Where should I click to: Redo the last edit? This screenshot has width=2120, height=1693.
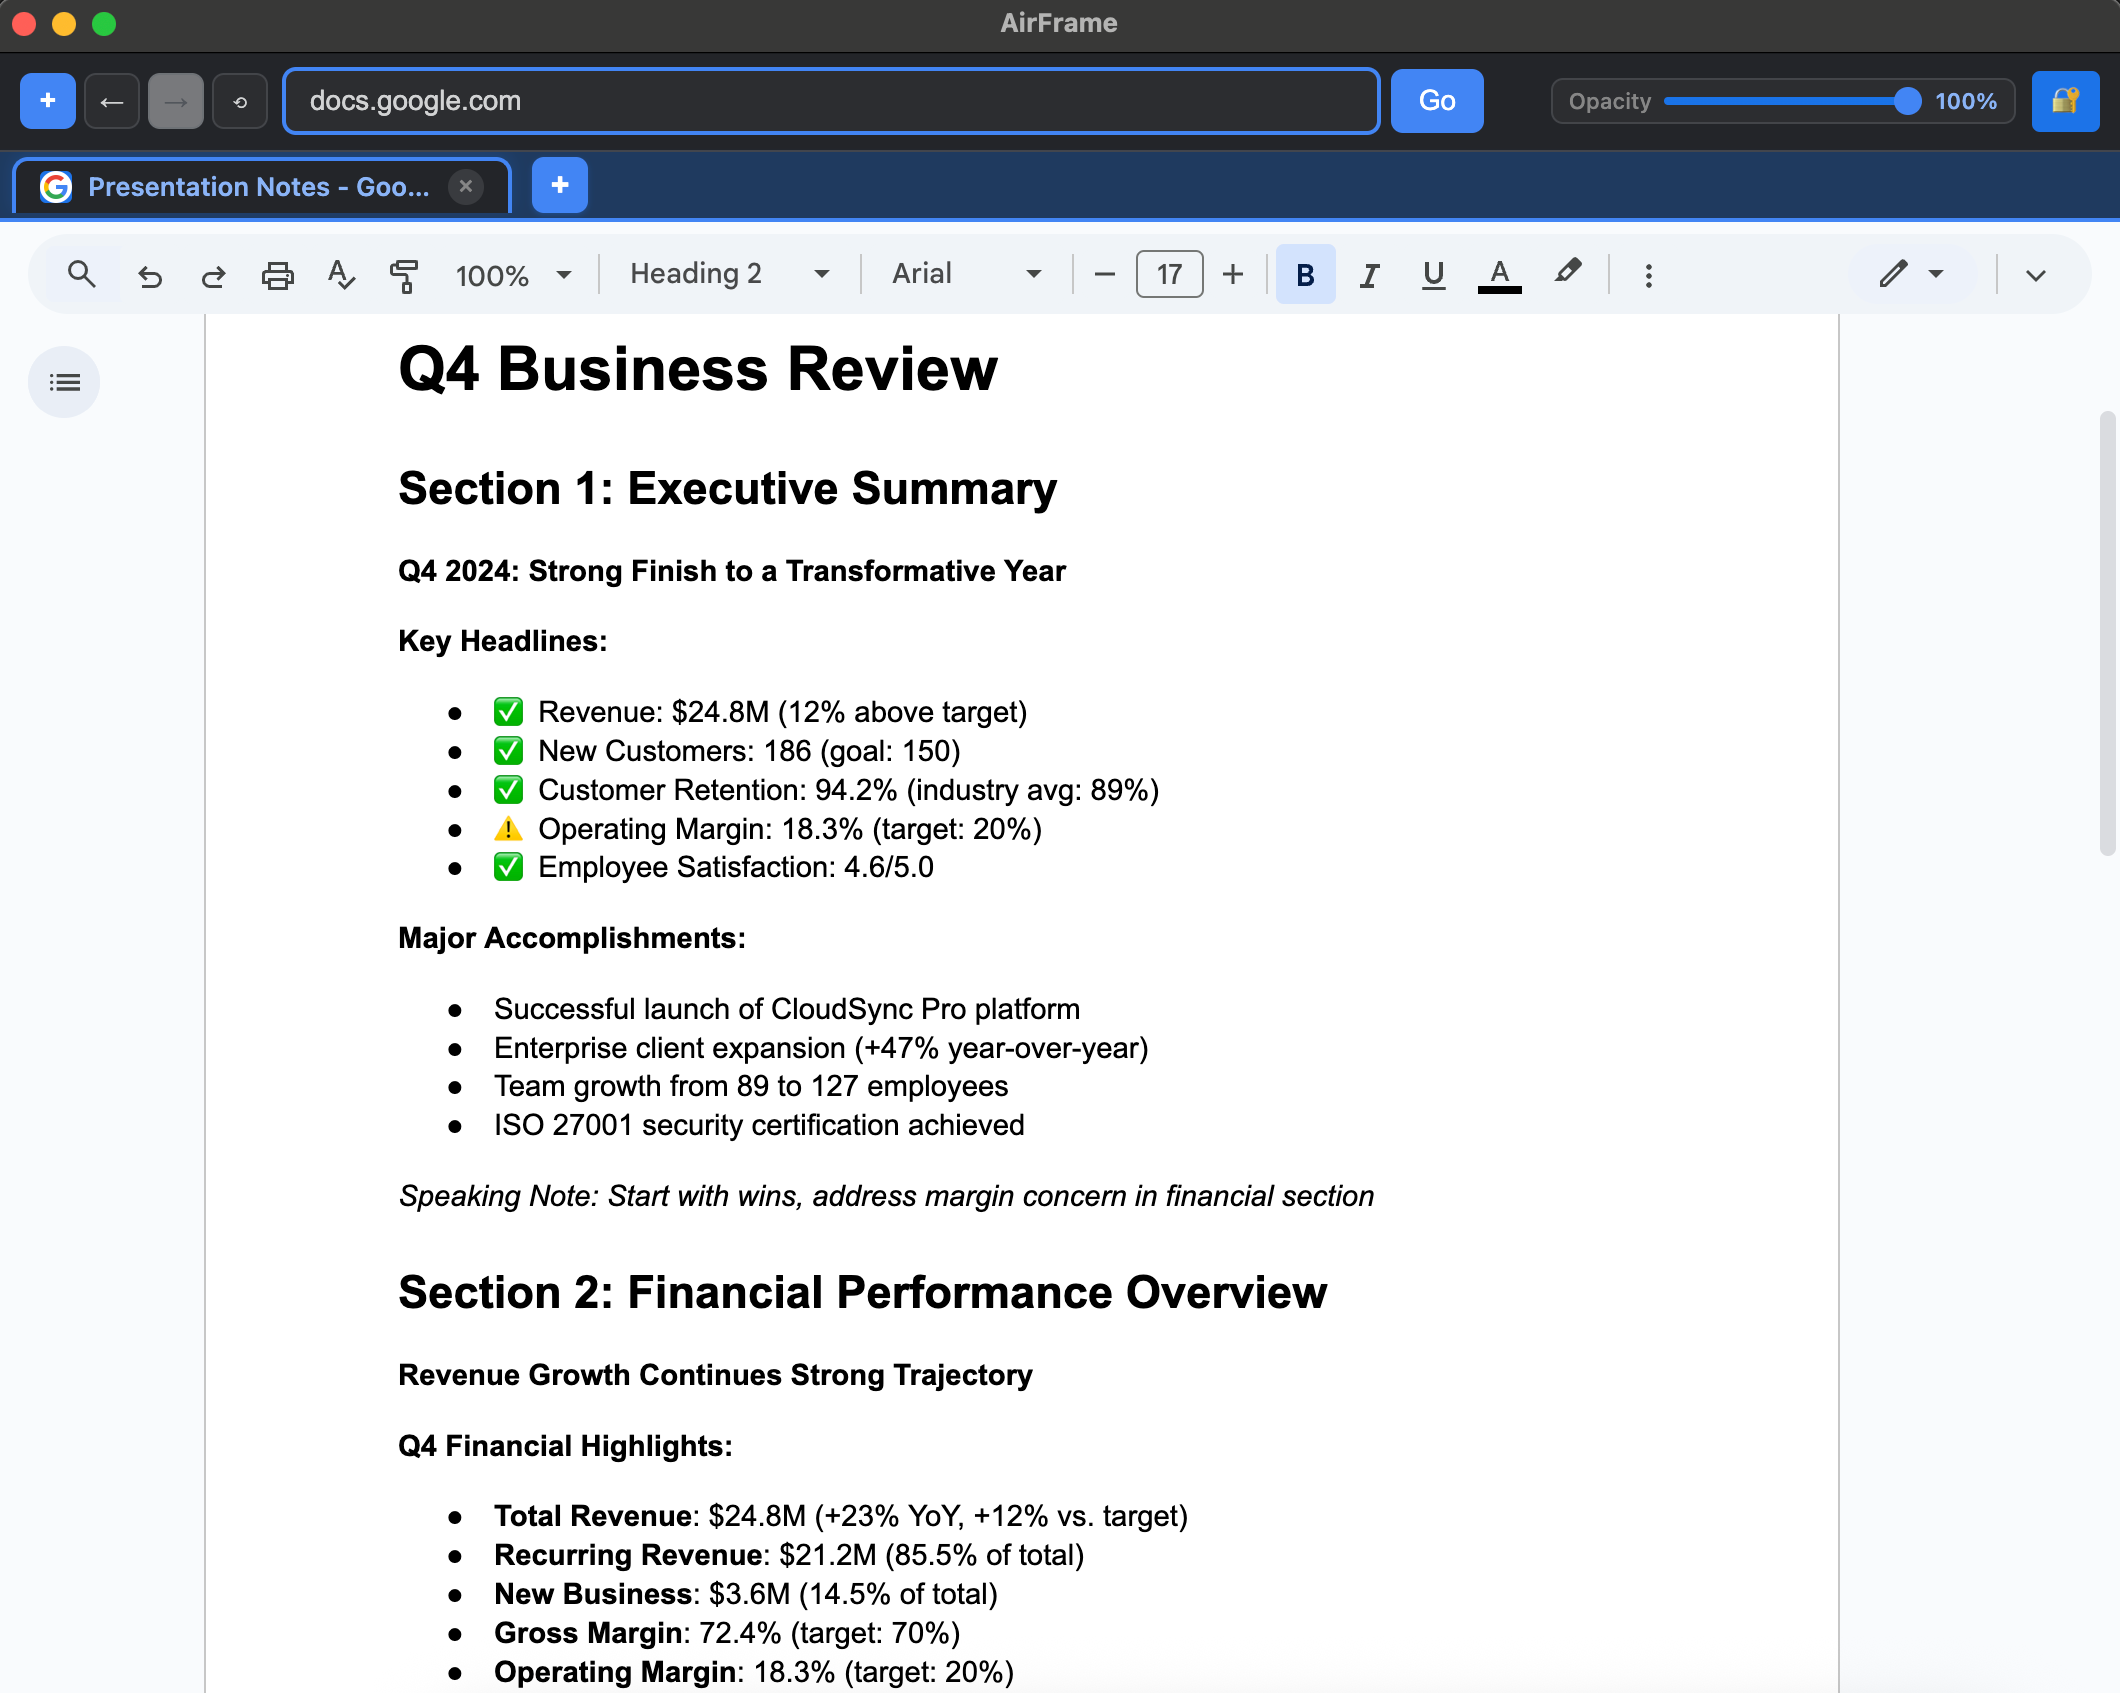213,273
